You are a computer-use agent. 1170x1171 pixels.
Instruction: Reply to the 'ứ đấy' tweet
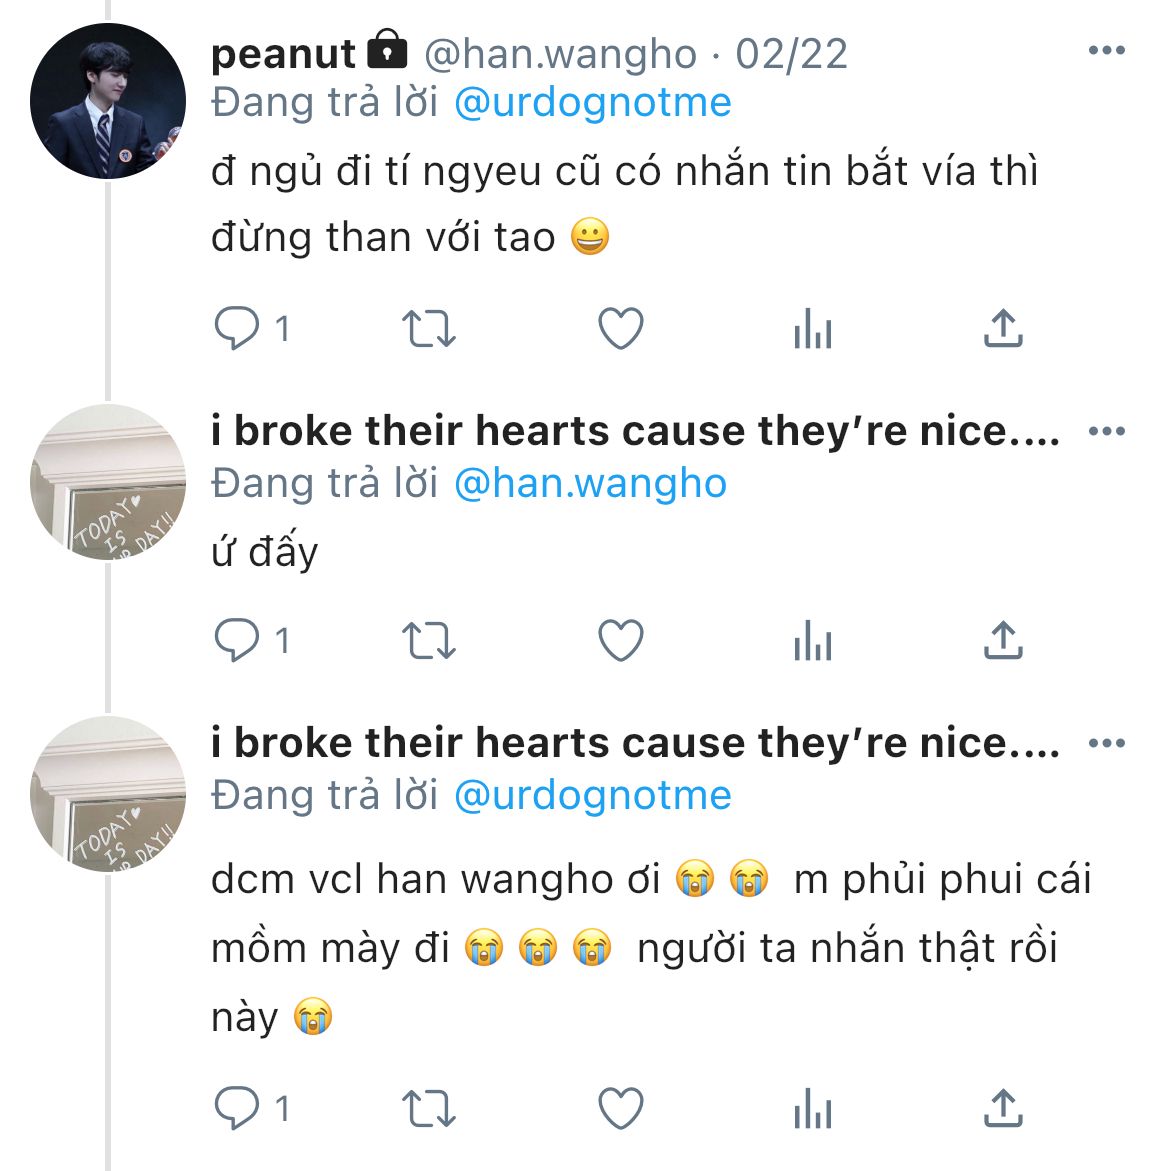[x=237, y=640]
